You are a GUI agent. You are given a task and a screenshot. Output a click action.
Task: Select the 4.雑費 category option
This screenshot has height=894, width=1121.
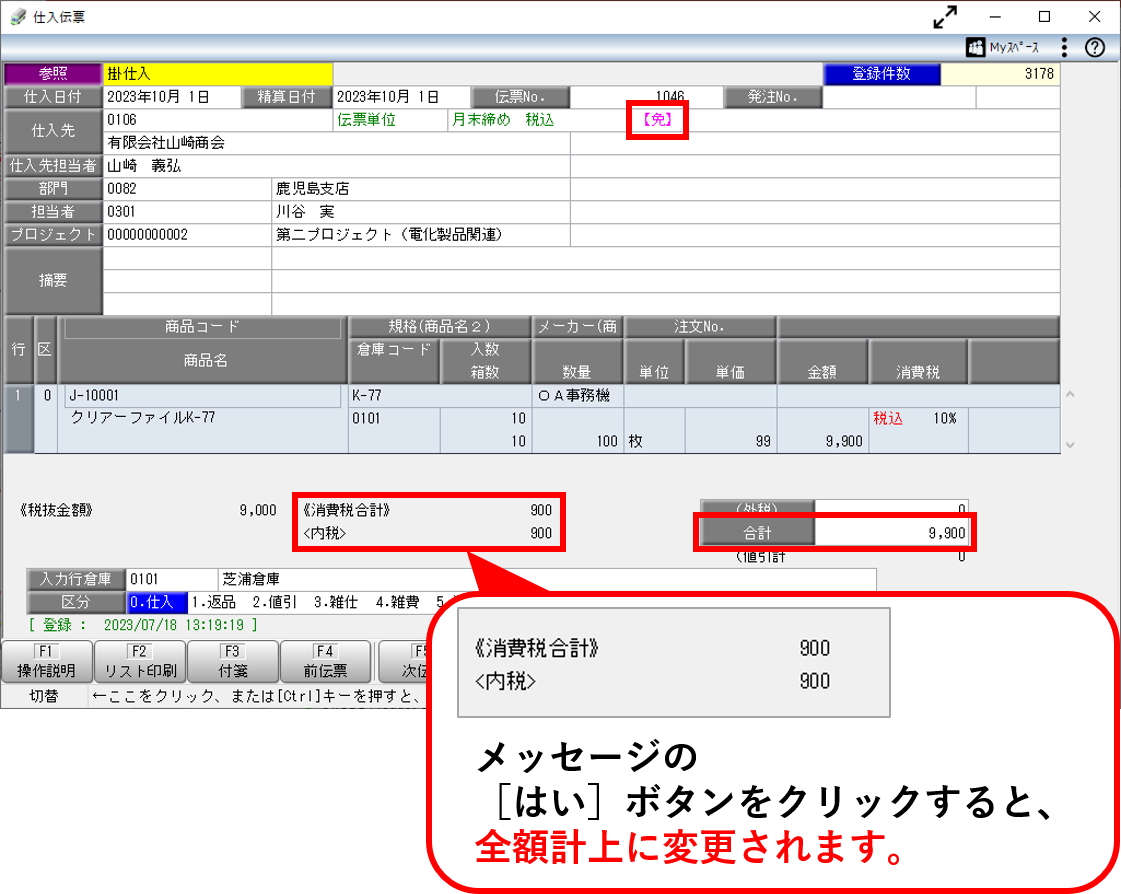point(397,602)
